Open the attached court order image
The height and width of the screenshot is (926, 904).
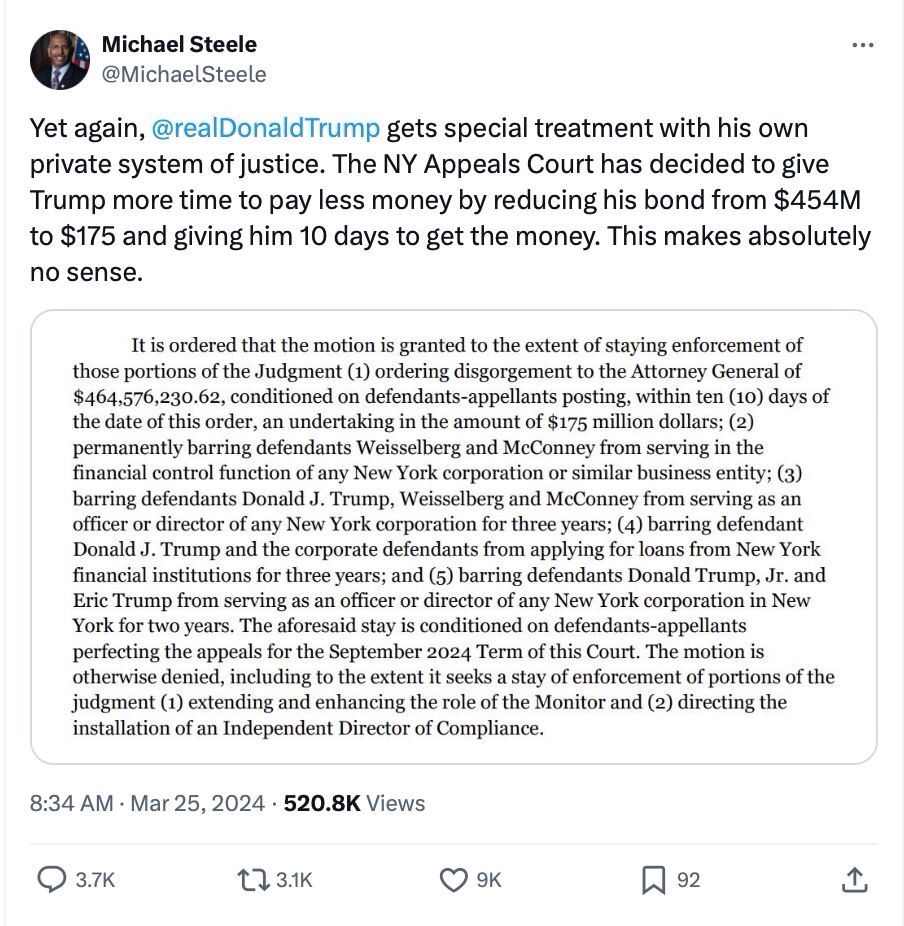(453, 537)
